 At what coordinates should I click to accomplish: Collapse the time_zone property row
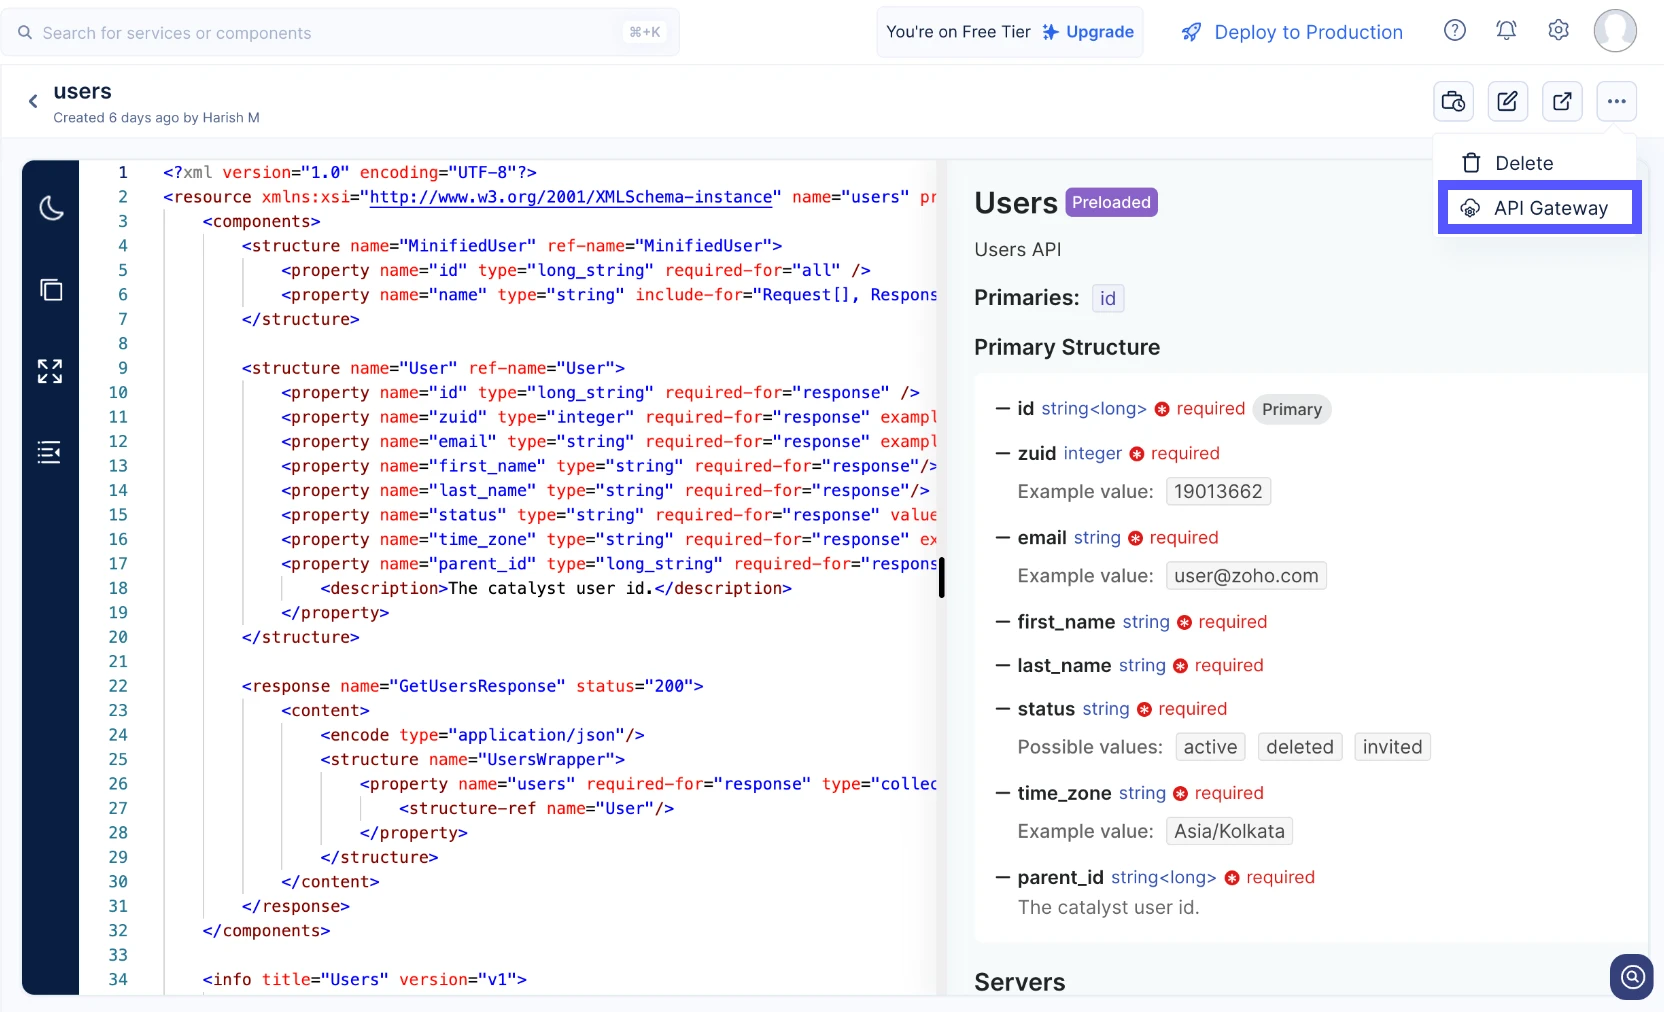click(x=1003, y=793)
